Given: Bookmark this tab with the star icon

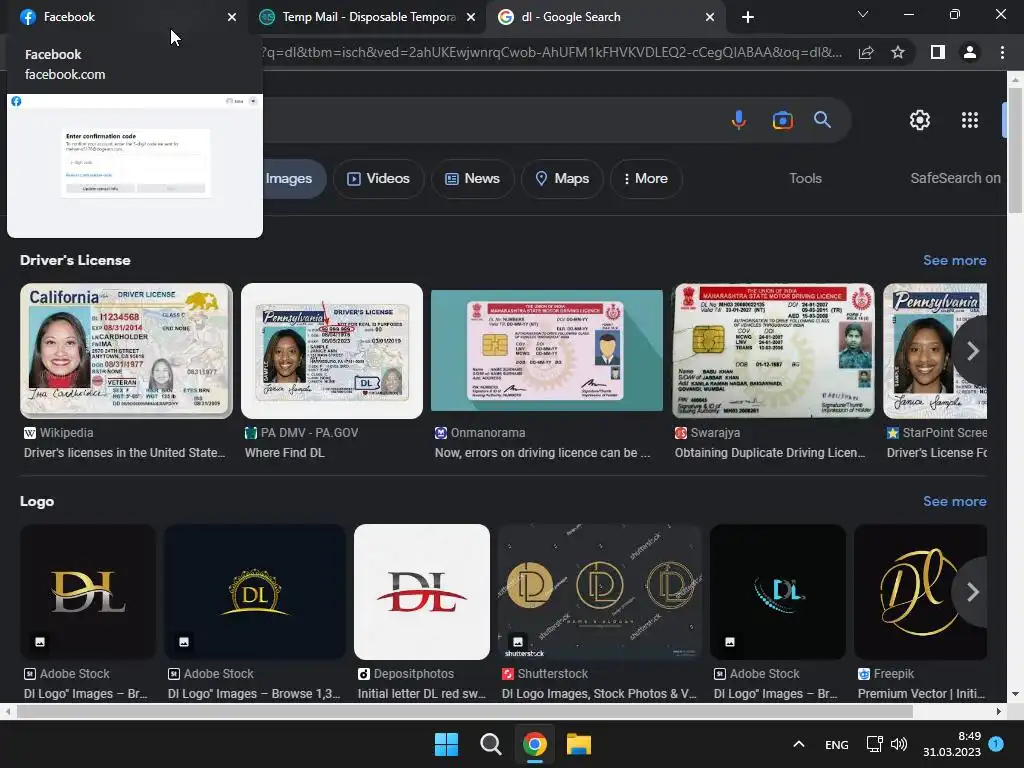Looking at the screenshot, I should point(898,52).
